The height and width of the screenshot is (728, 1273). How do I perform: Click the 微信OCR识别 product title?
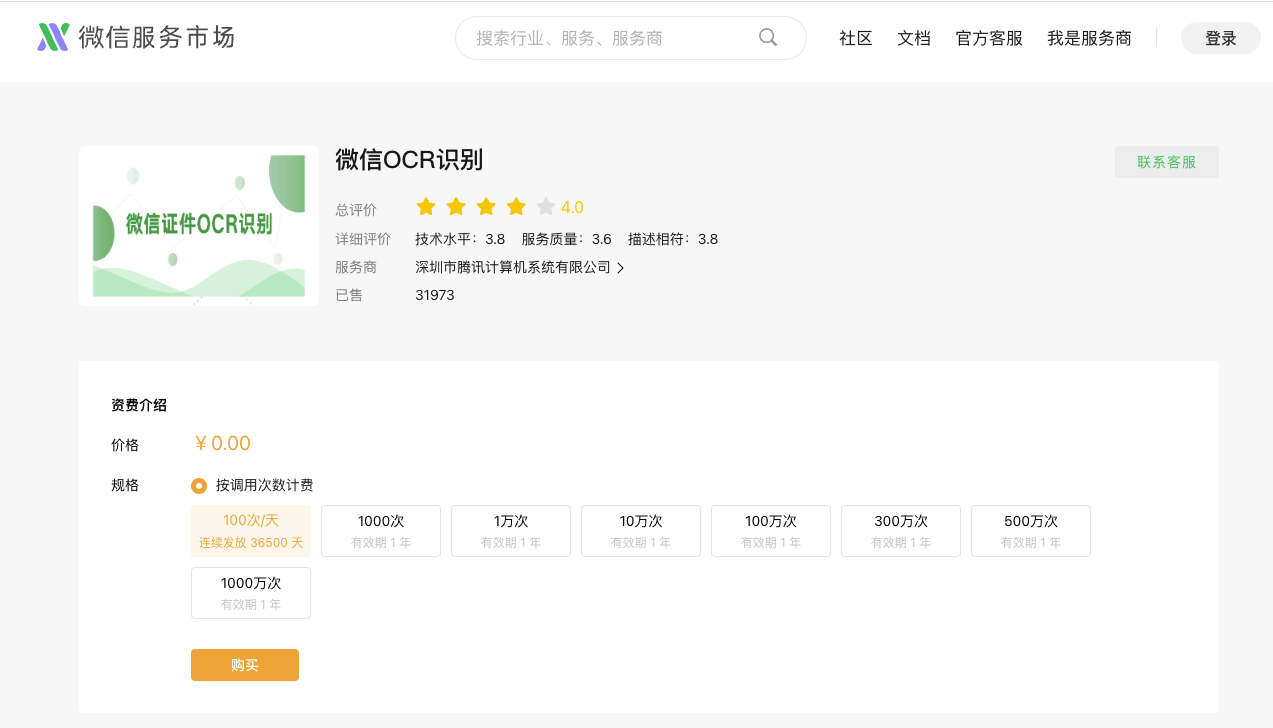point(409,160)
